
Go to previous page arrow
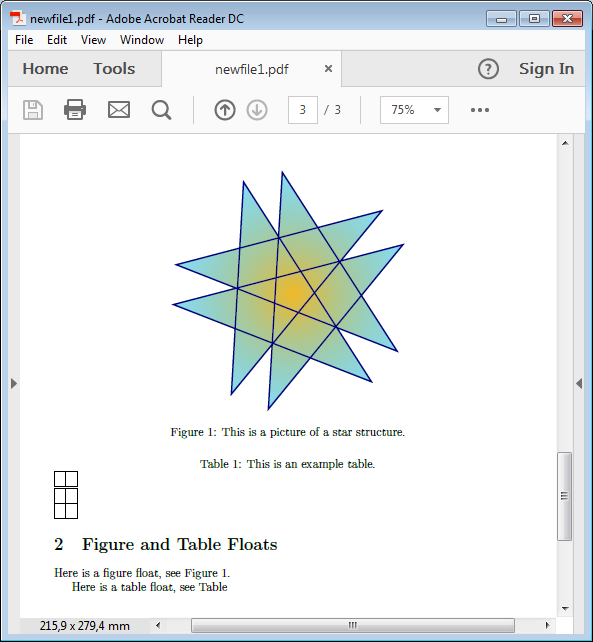pos(225,110)
